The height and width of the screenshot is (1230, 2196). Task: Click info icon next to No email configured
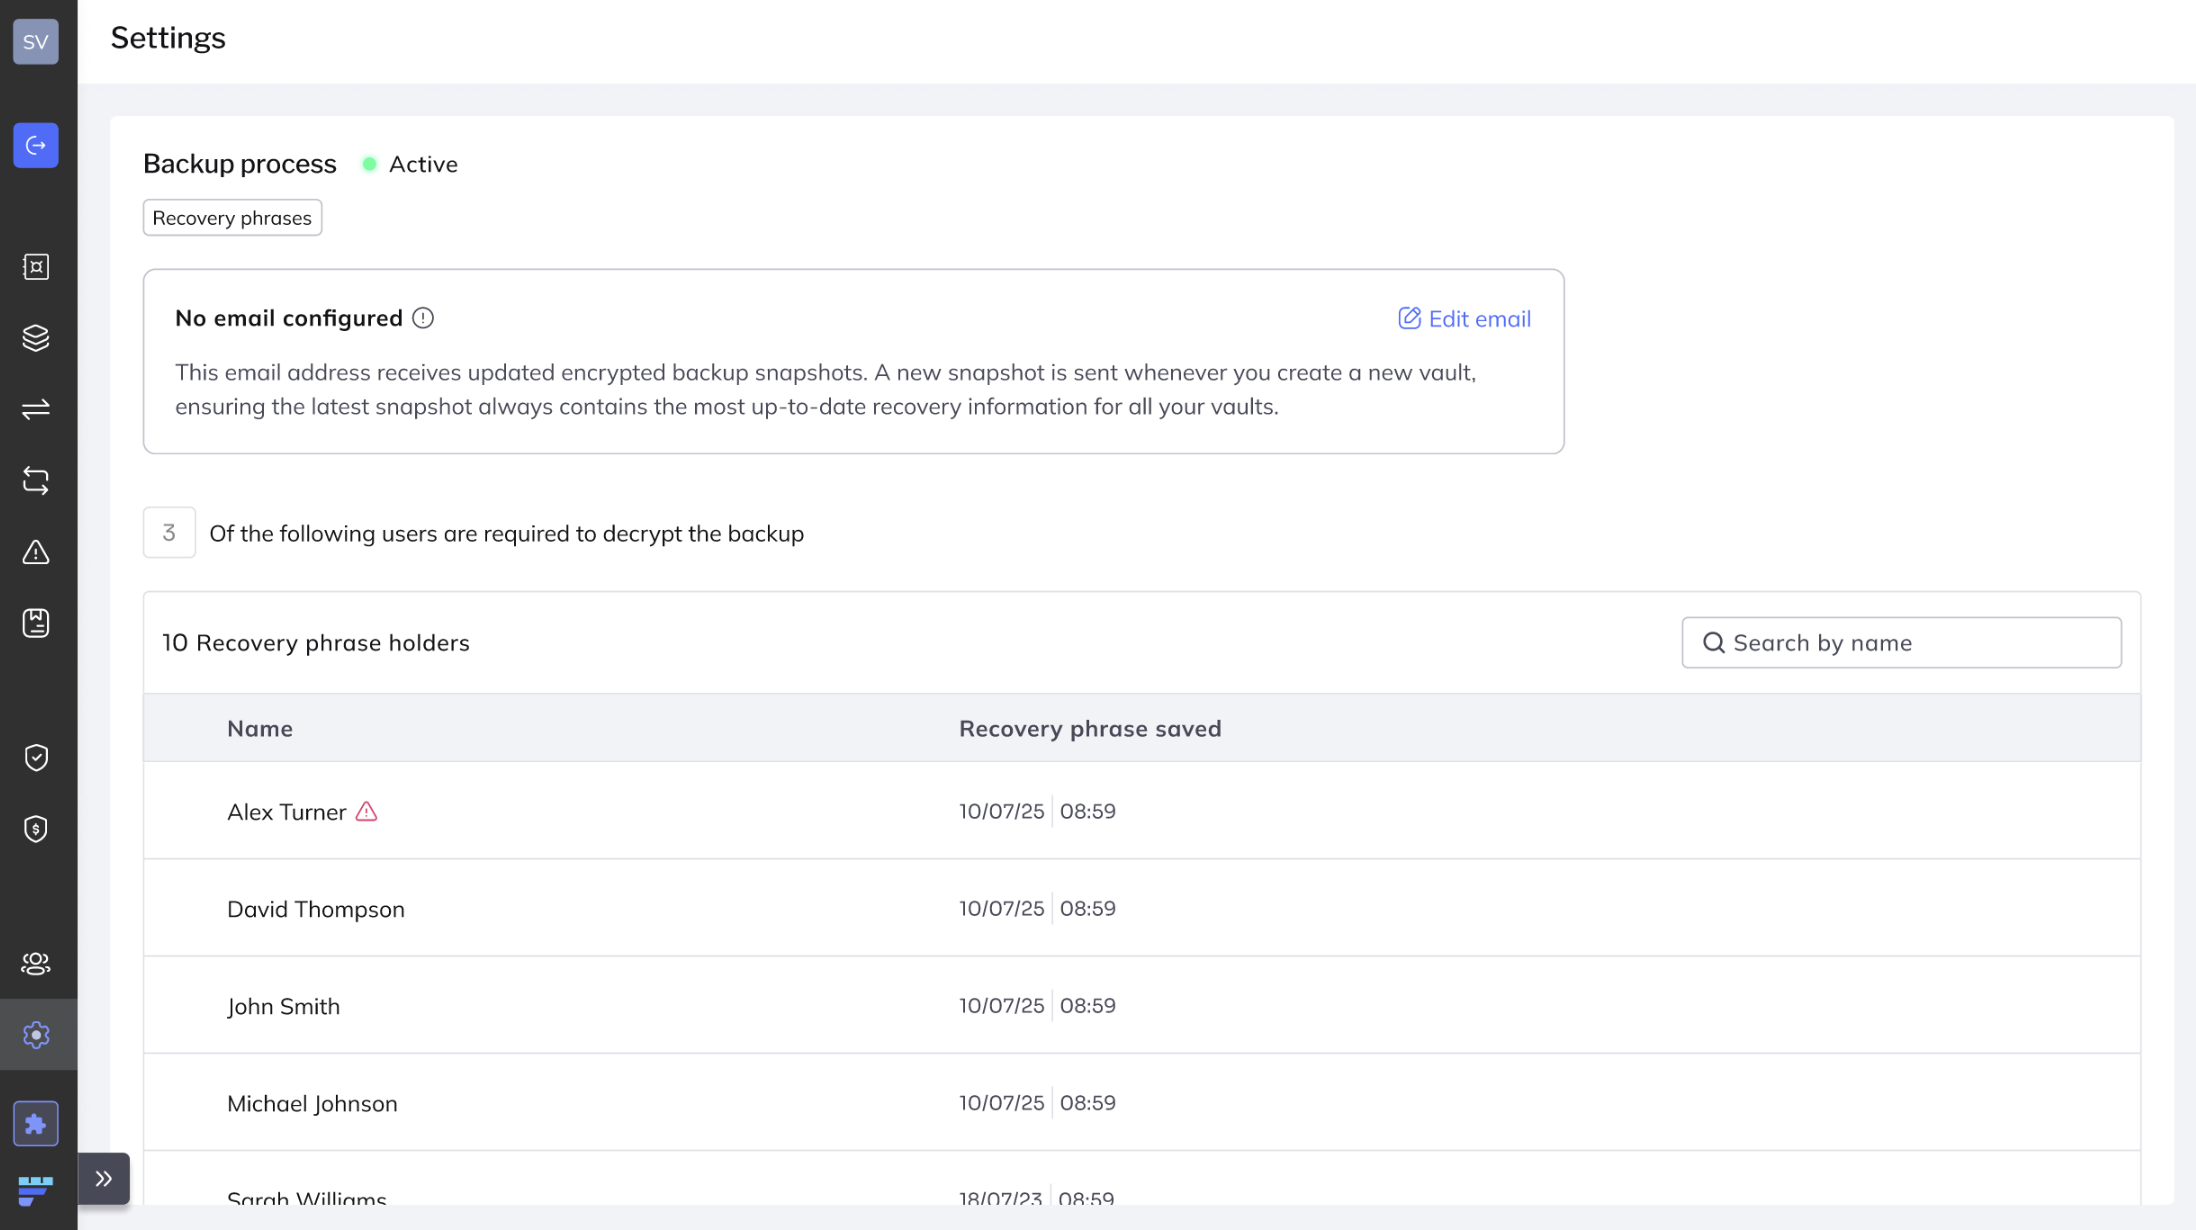click(x=423, y=318)
